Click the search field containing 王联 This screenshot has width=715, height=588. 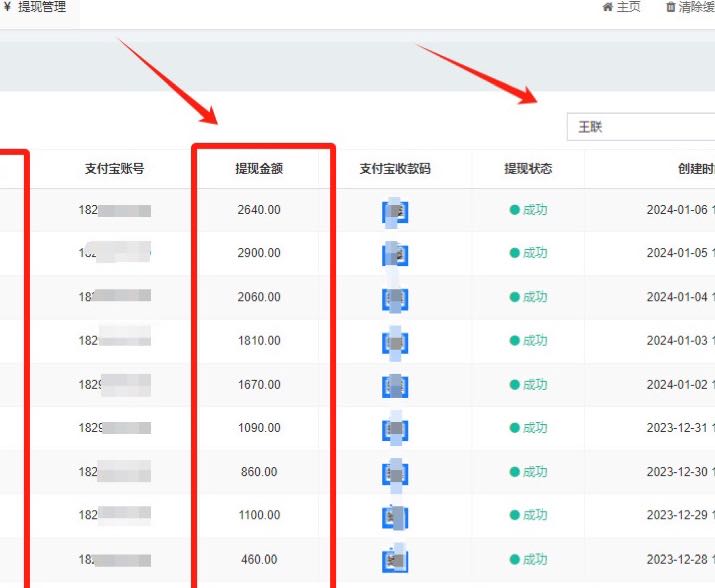click(640, 127)
